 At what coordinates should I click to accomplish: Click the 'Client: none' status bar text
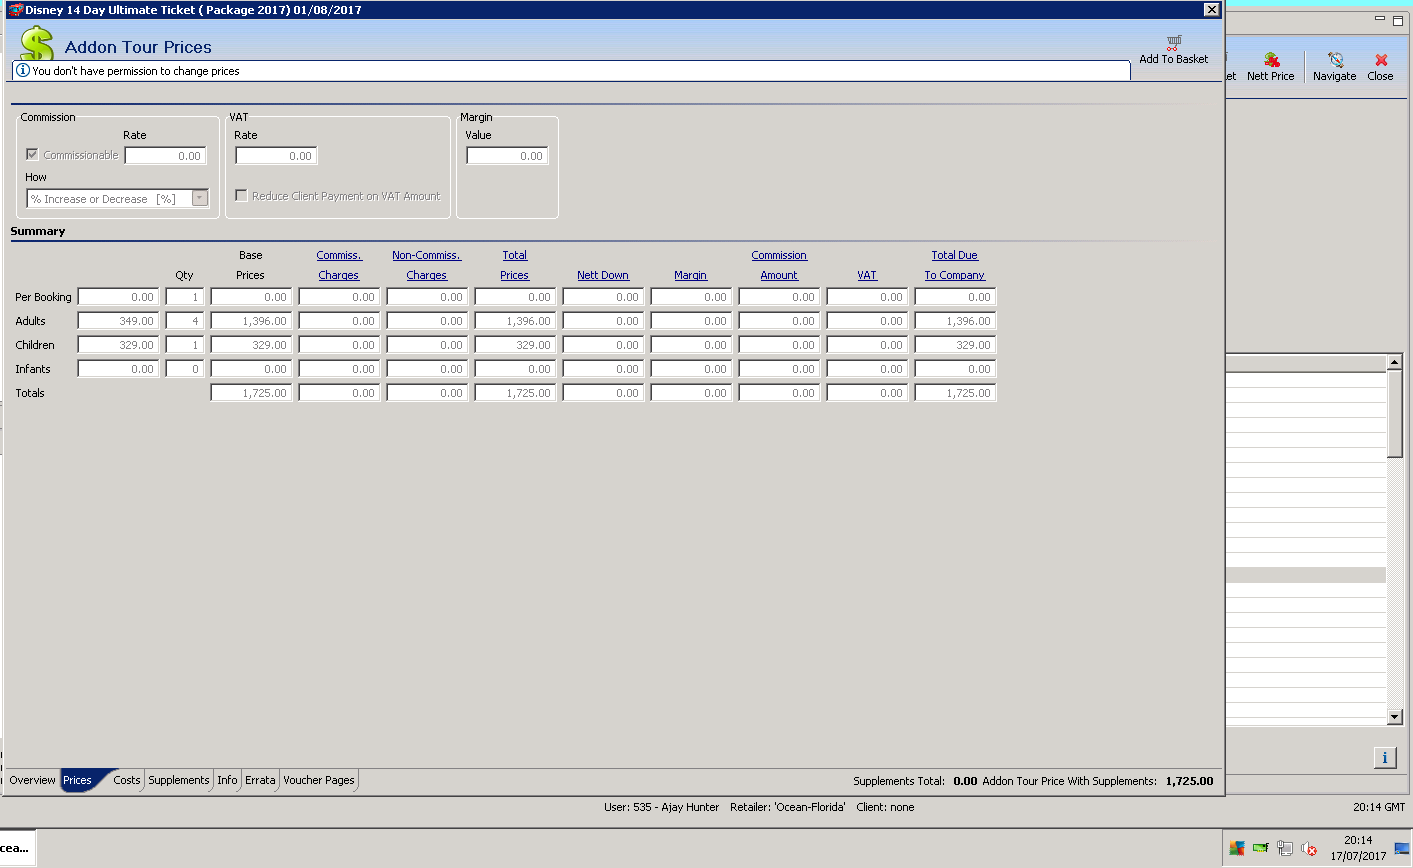click(885, 807)
